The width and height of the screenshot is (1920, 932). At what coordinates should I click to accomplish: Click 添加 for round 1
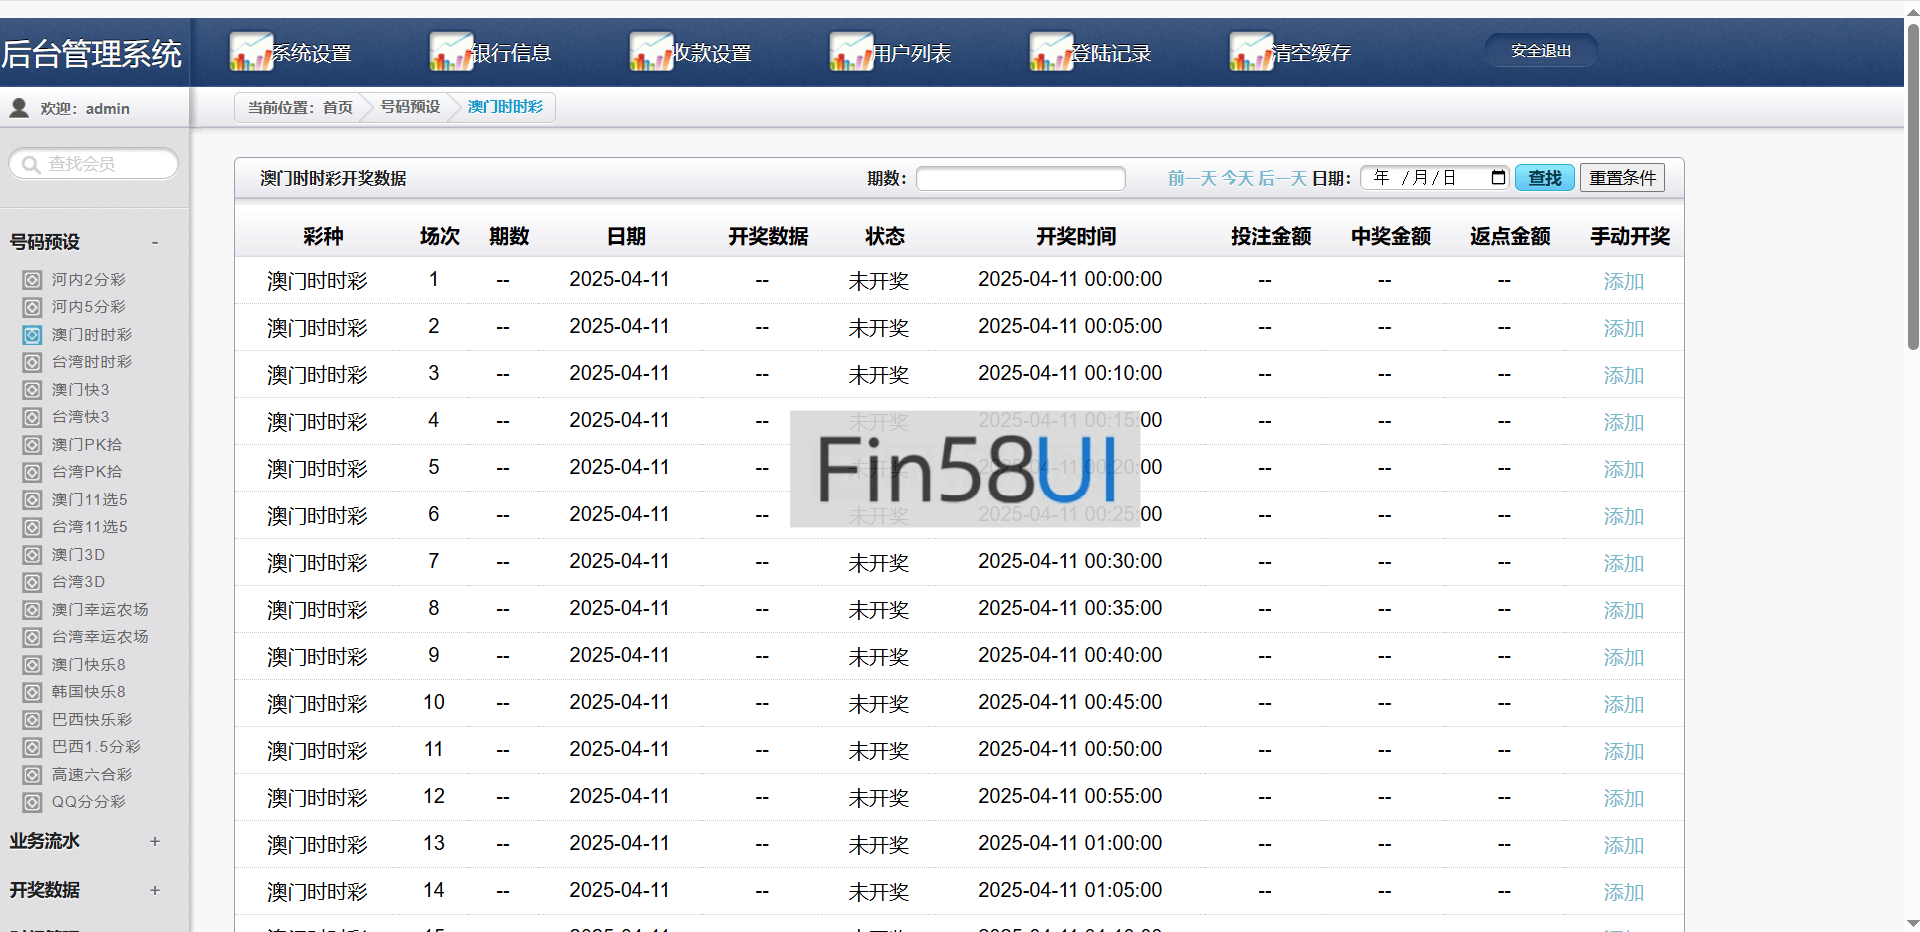click(x=1623, y=282)
